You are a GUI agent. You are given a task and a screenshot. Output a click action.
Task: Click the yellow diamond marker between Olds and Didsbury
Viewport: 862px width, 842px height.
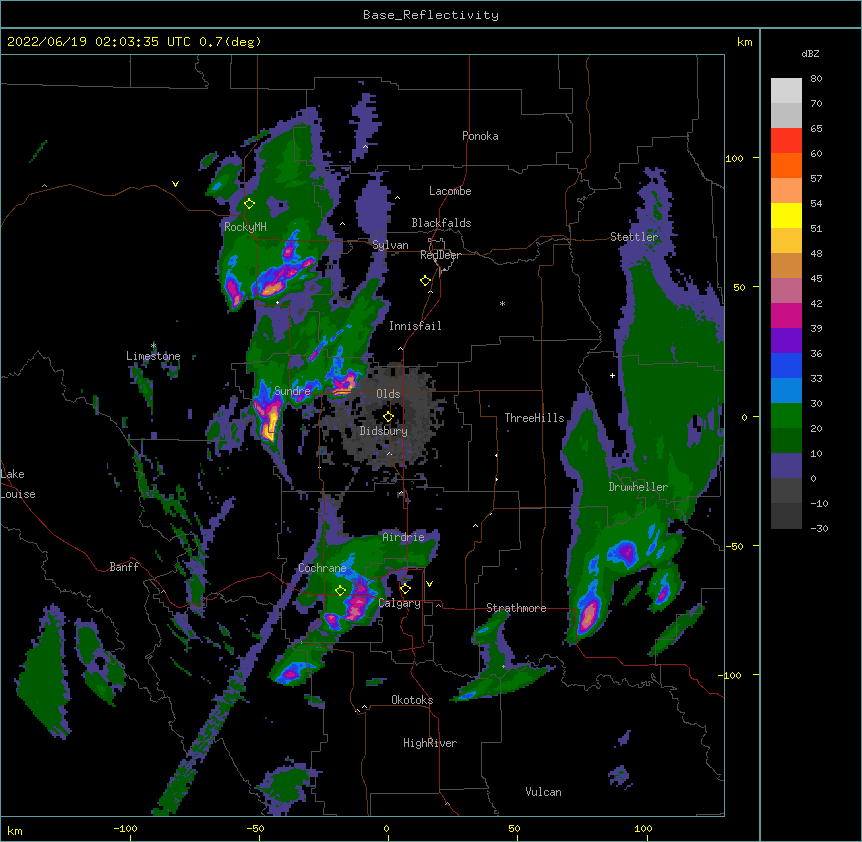point(388,417)
